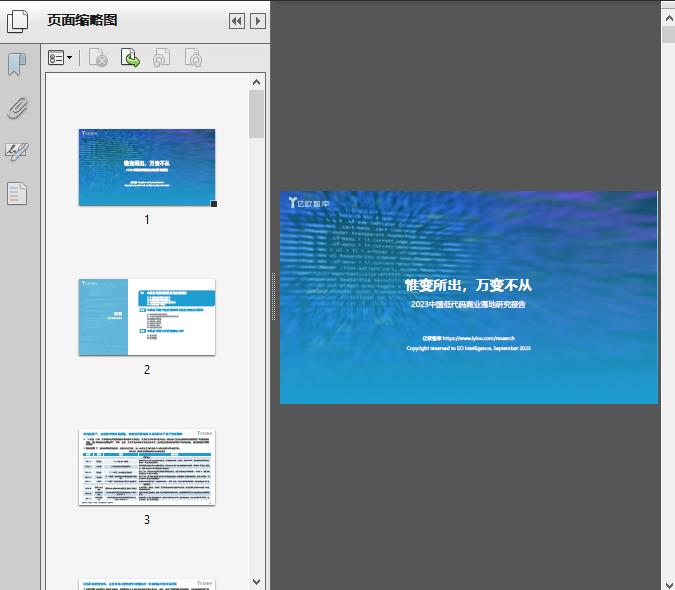Open the thumbnail options dropdown menu
The width and height of the screenshot is (675, 590).
pyautogui.click(x=60, y=59)
